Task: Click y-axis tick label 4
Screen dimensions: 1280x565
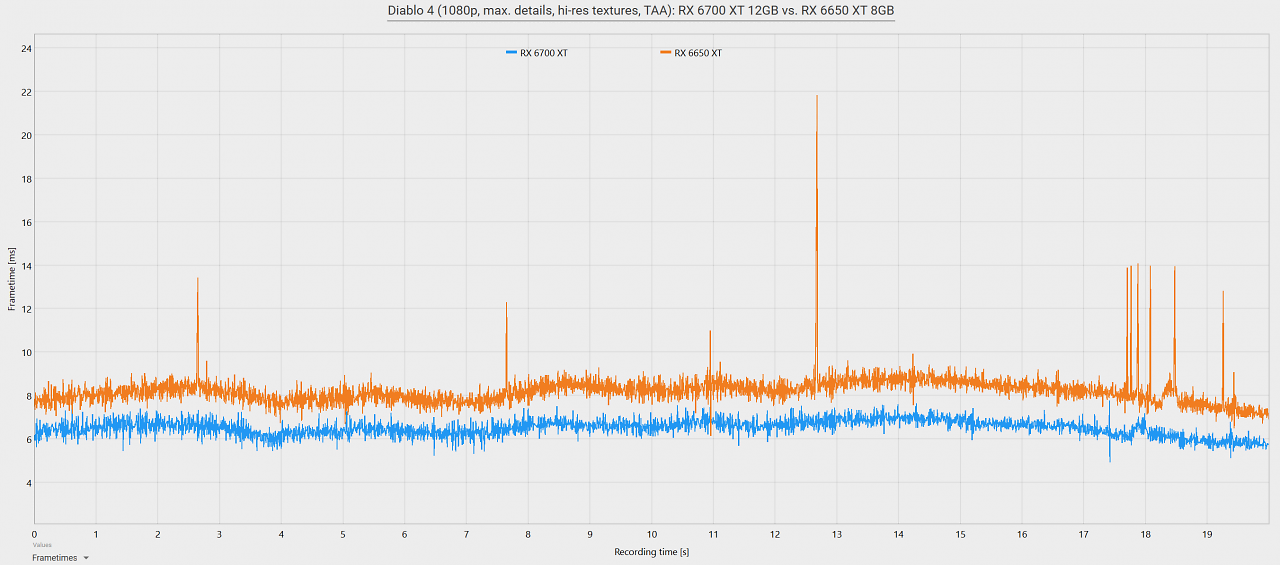Action: click(29, 483)
